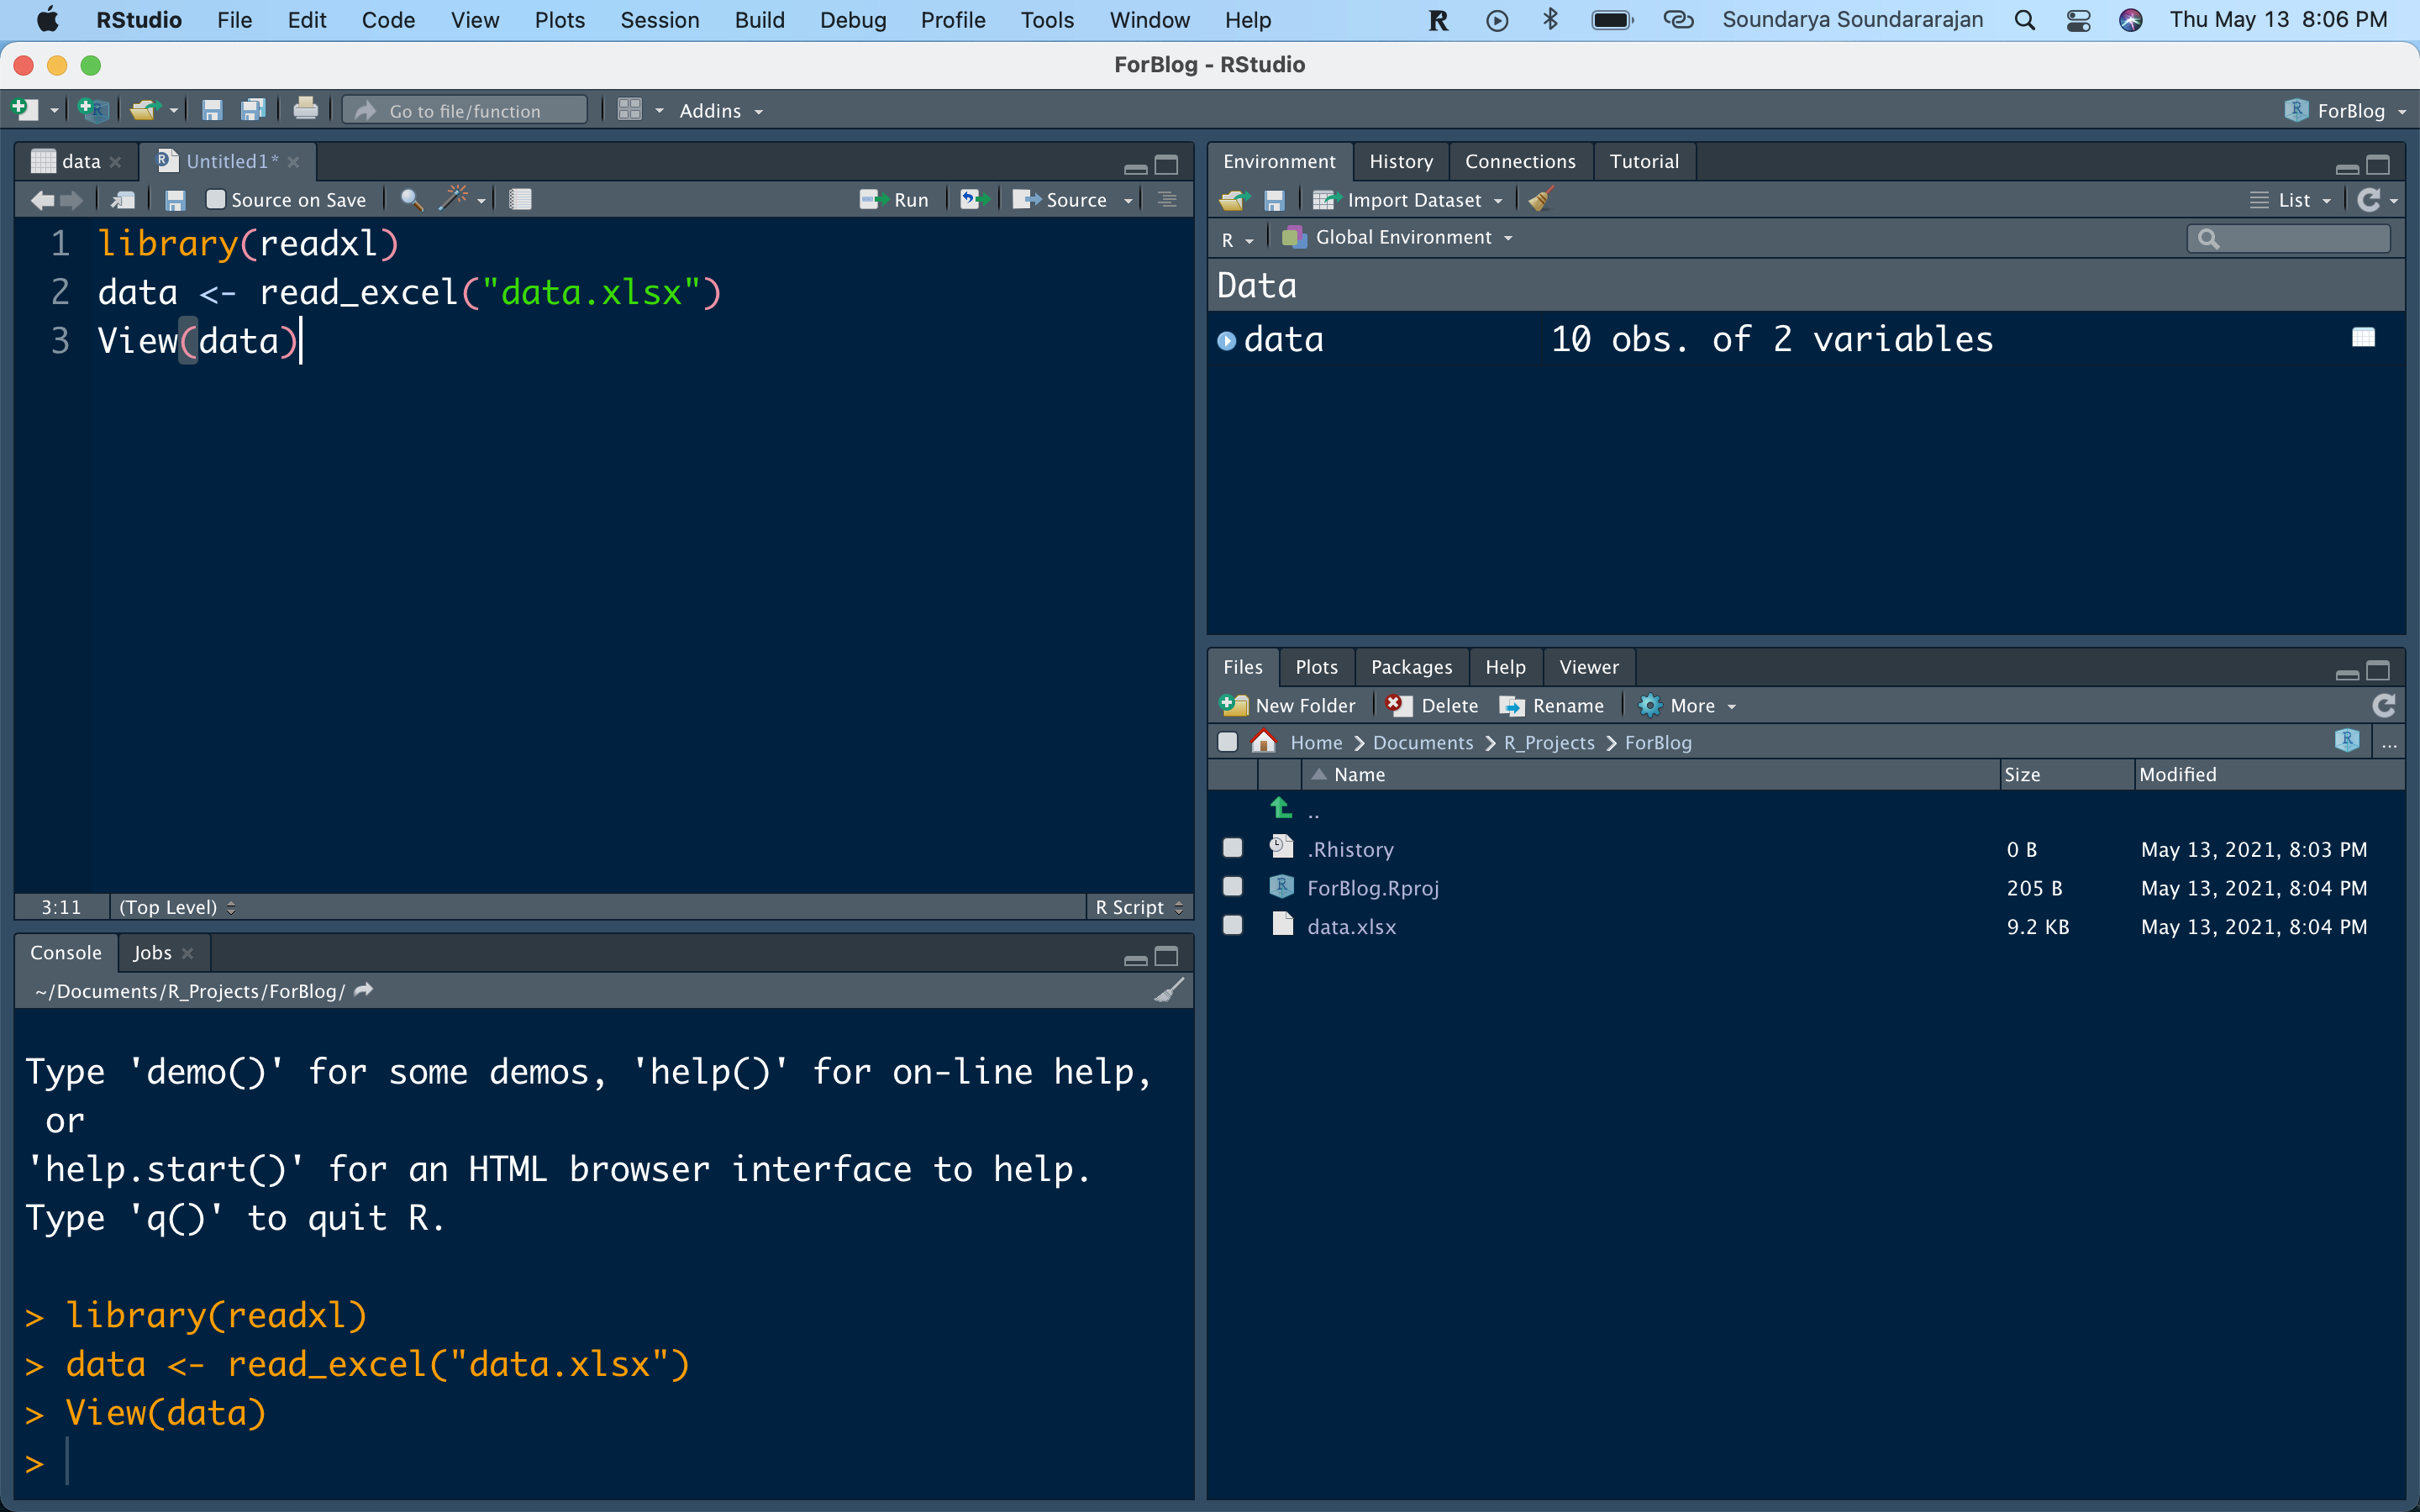This screenshot has height=1512, width=2420.
Task: Check the .Rhistory file checkbox
Action: click(x=1233, y=848)
